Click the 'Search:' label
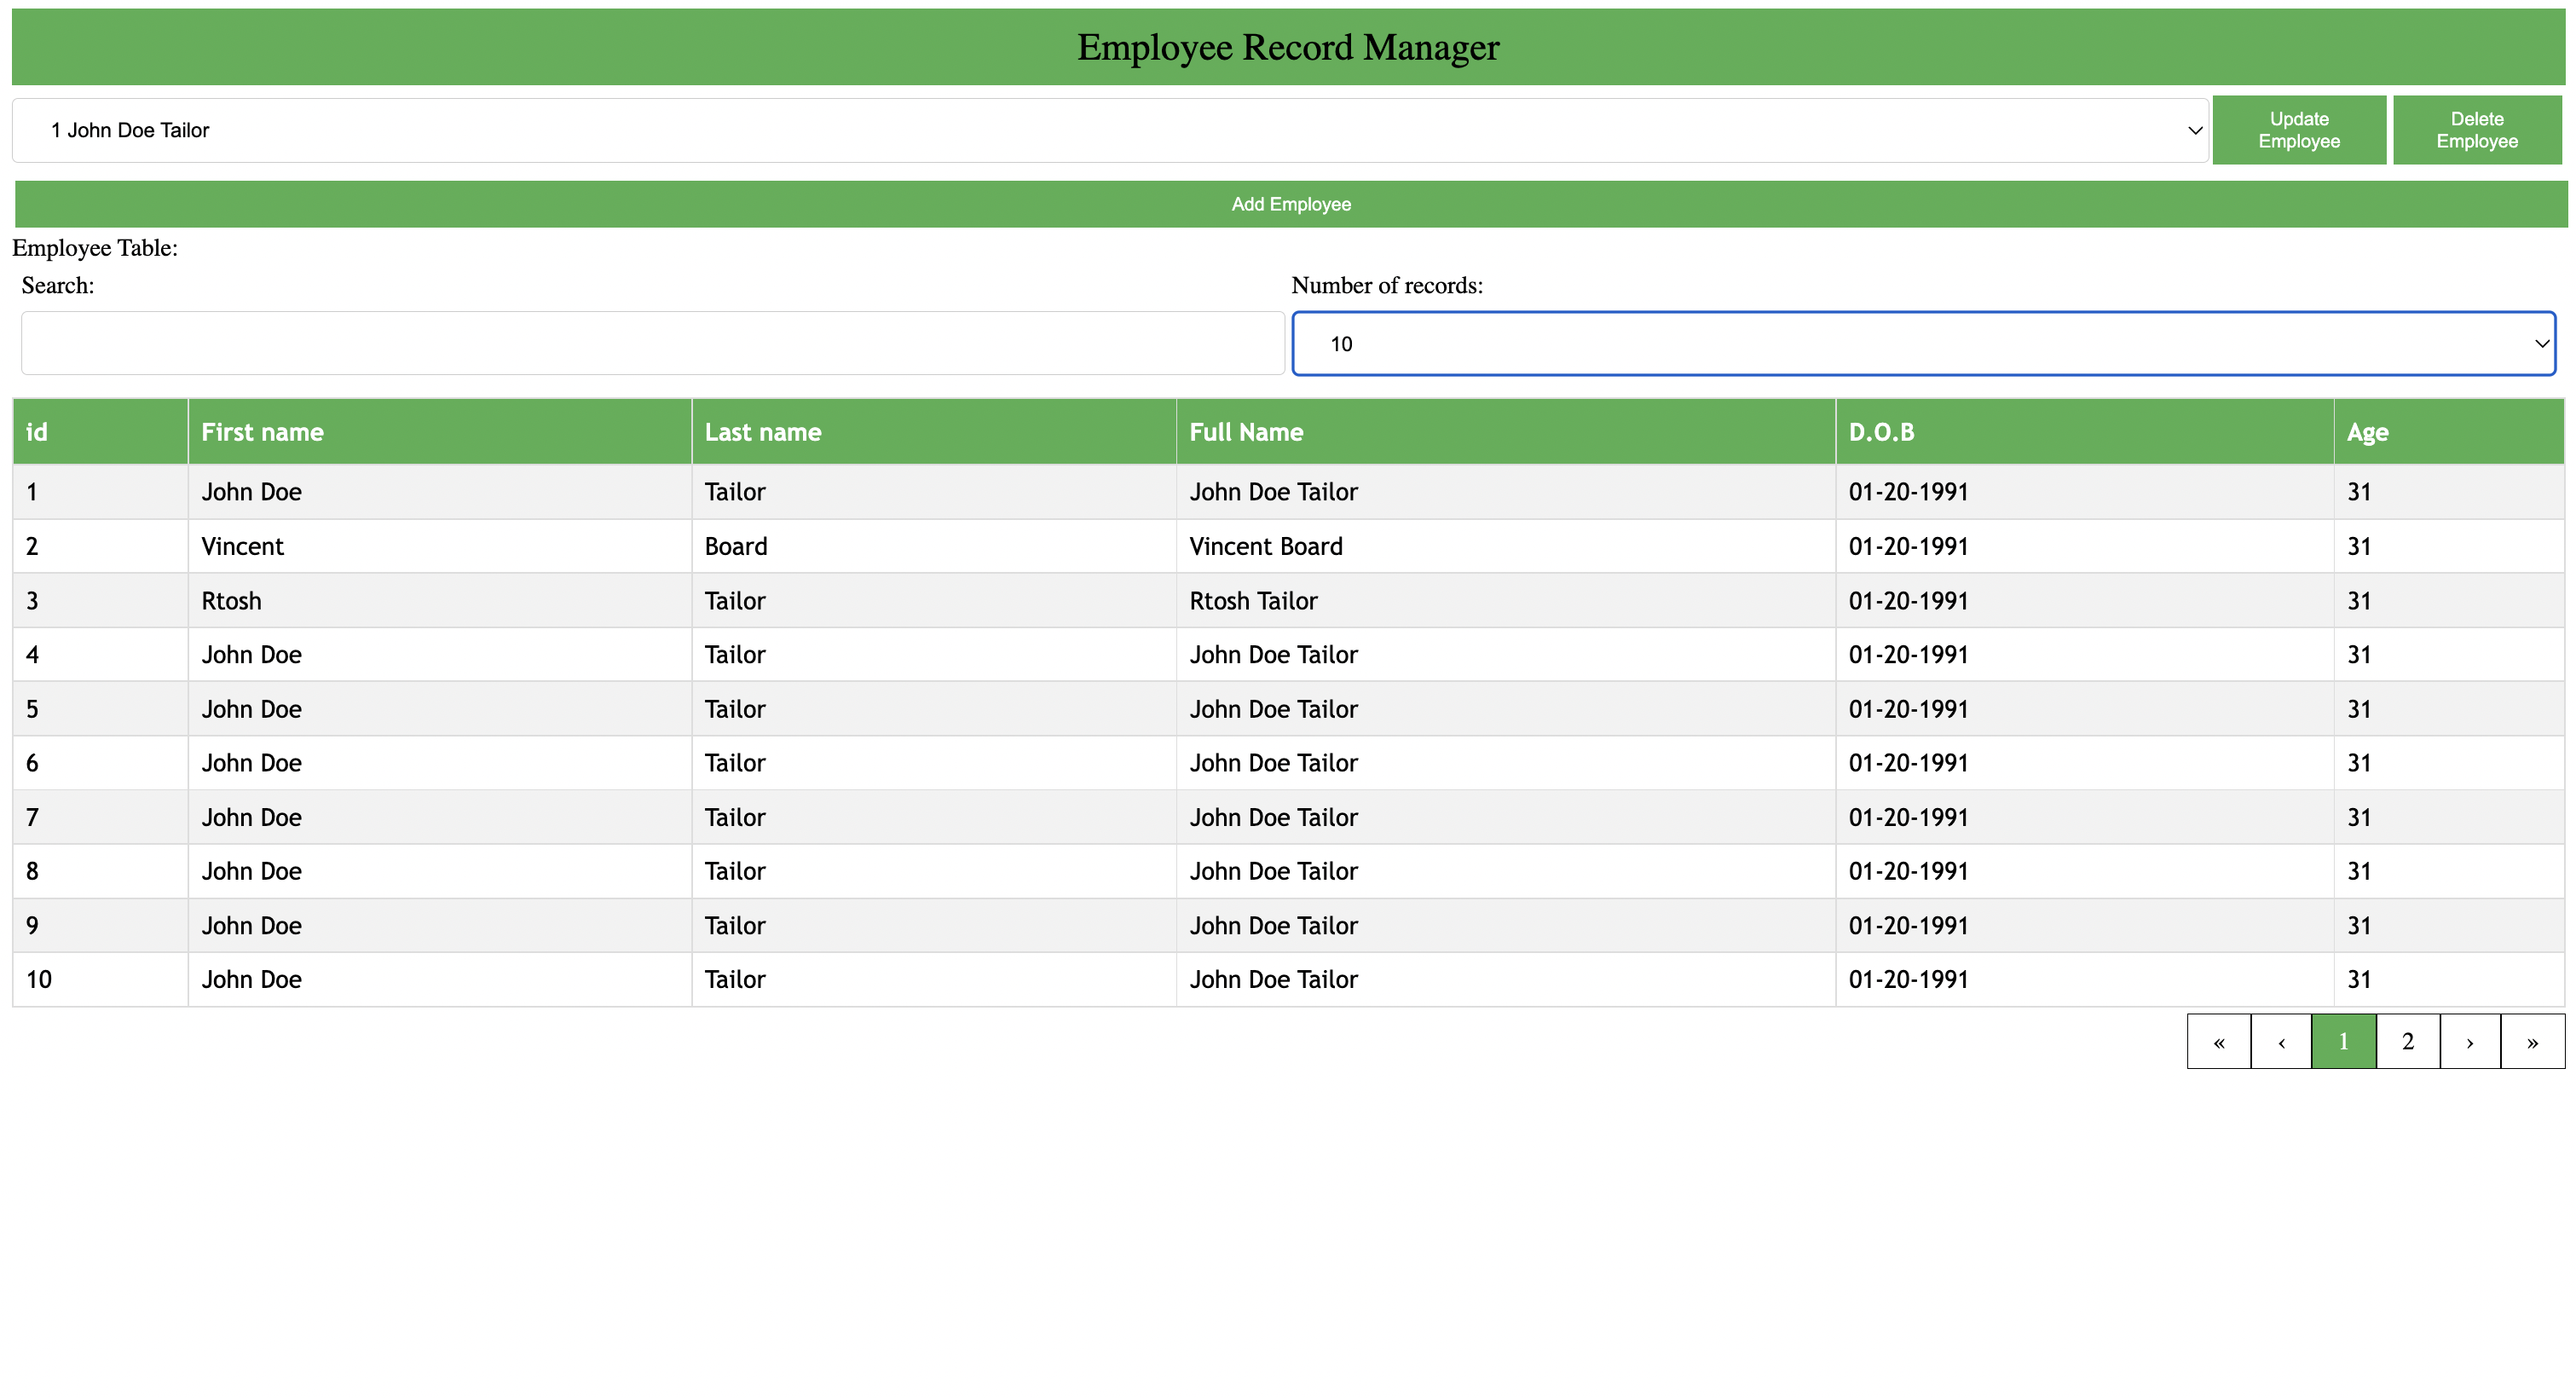Viewport: 2576px width, 1398px height. tap(58, 285)
